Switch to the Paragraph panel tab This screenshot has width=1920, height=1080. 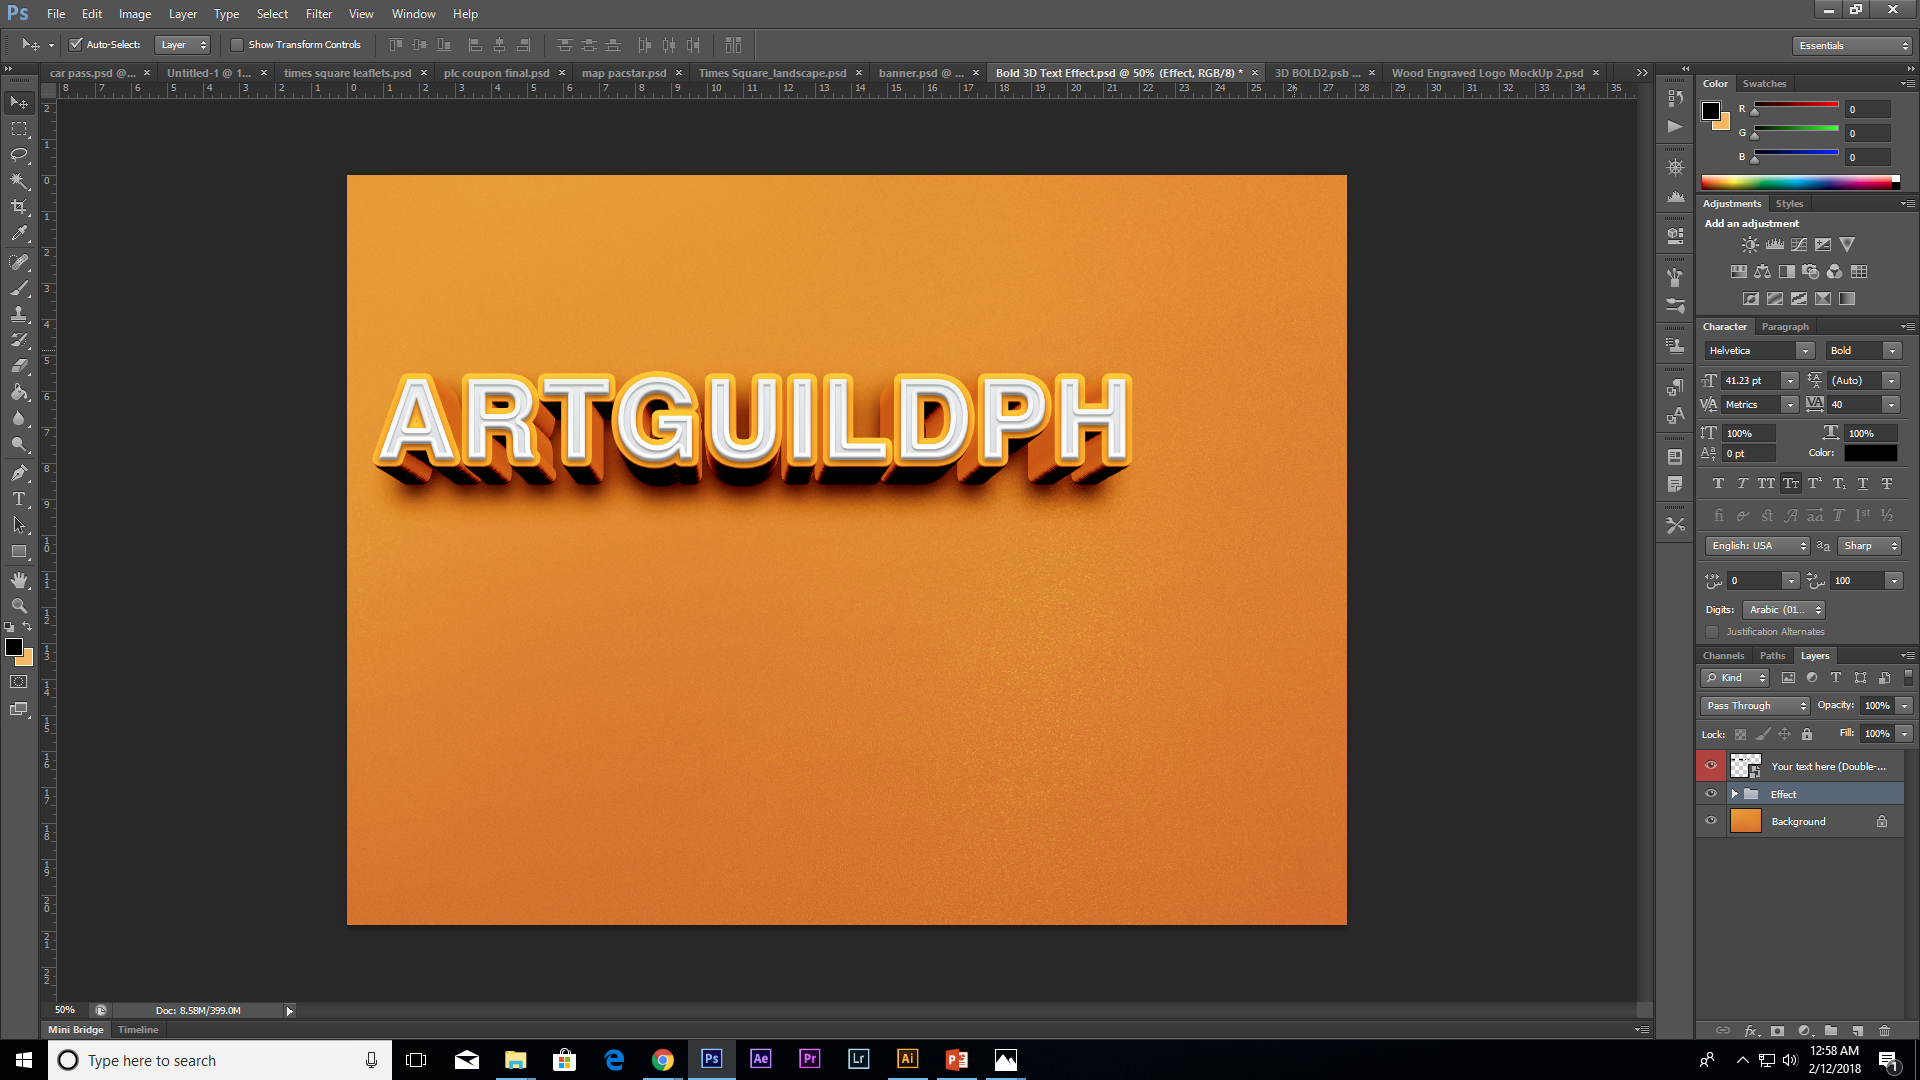coord(1785,327)
